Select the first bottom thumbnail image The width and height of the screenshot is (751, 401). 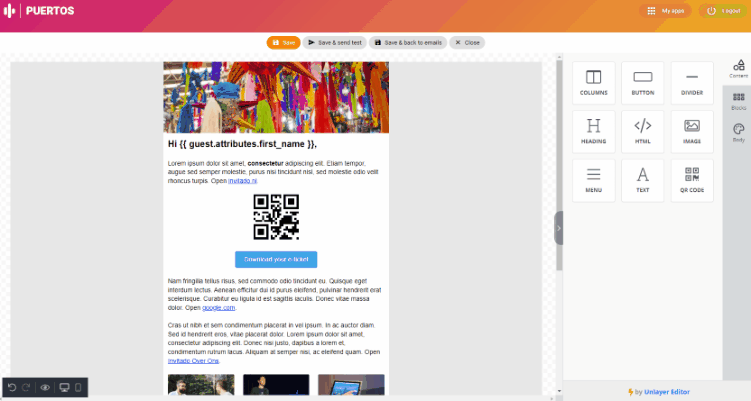201,385
